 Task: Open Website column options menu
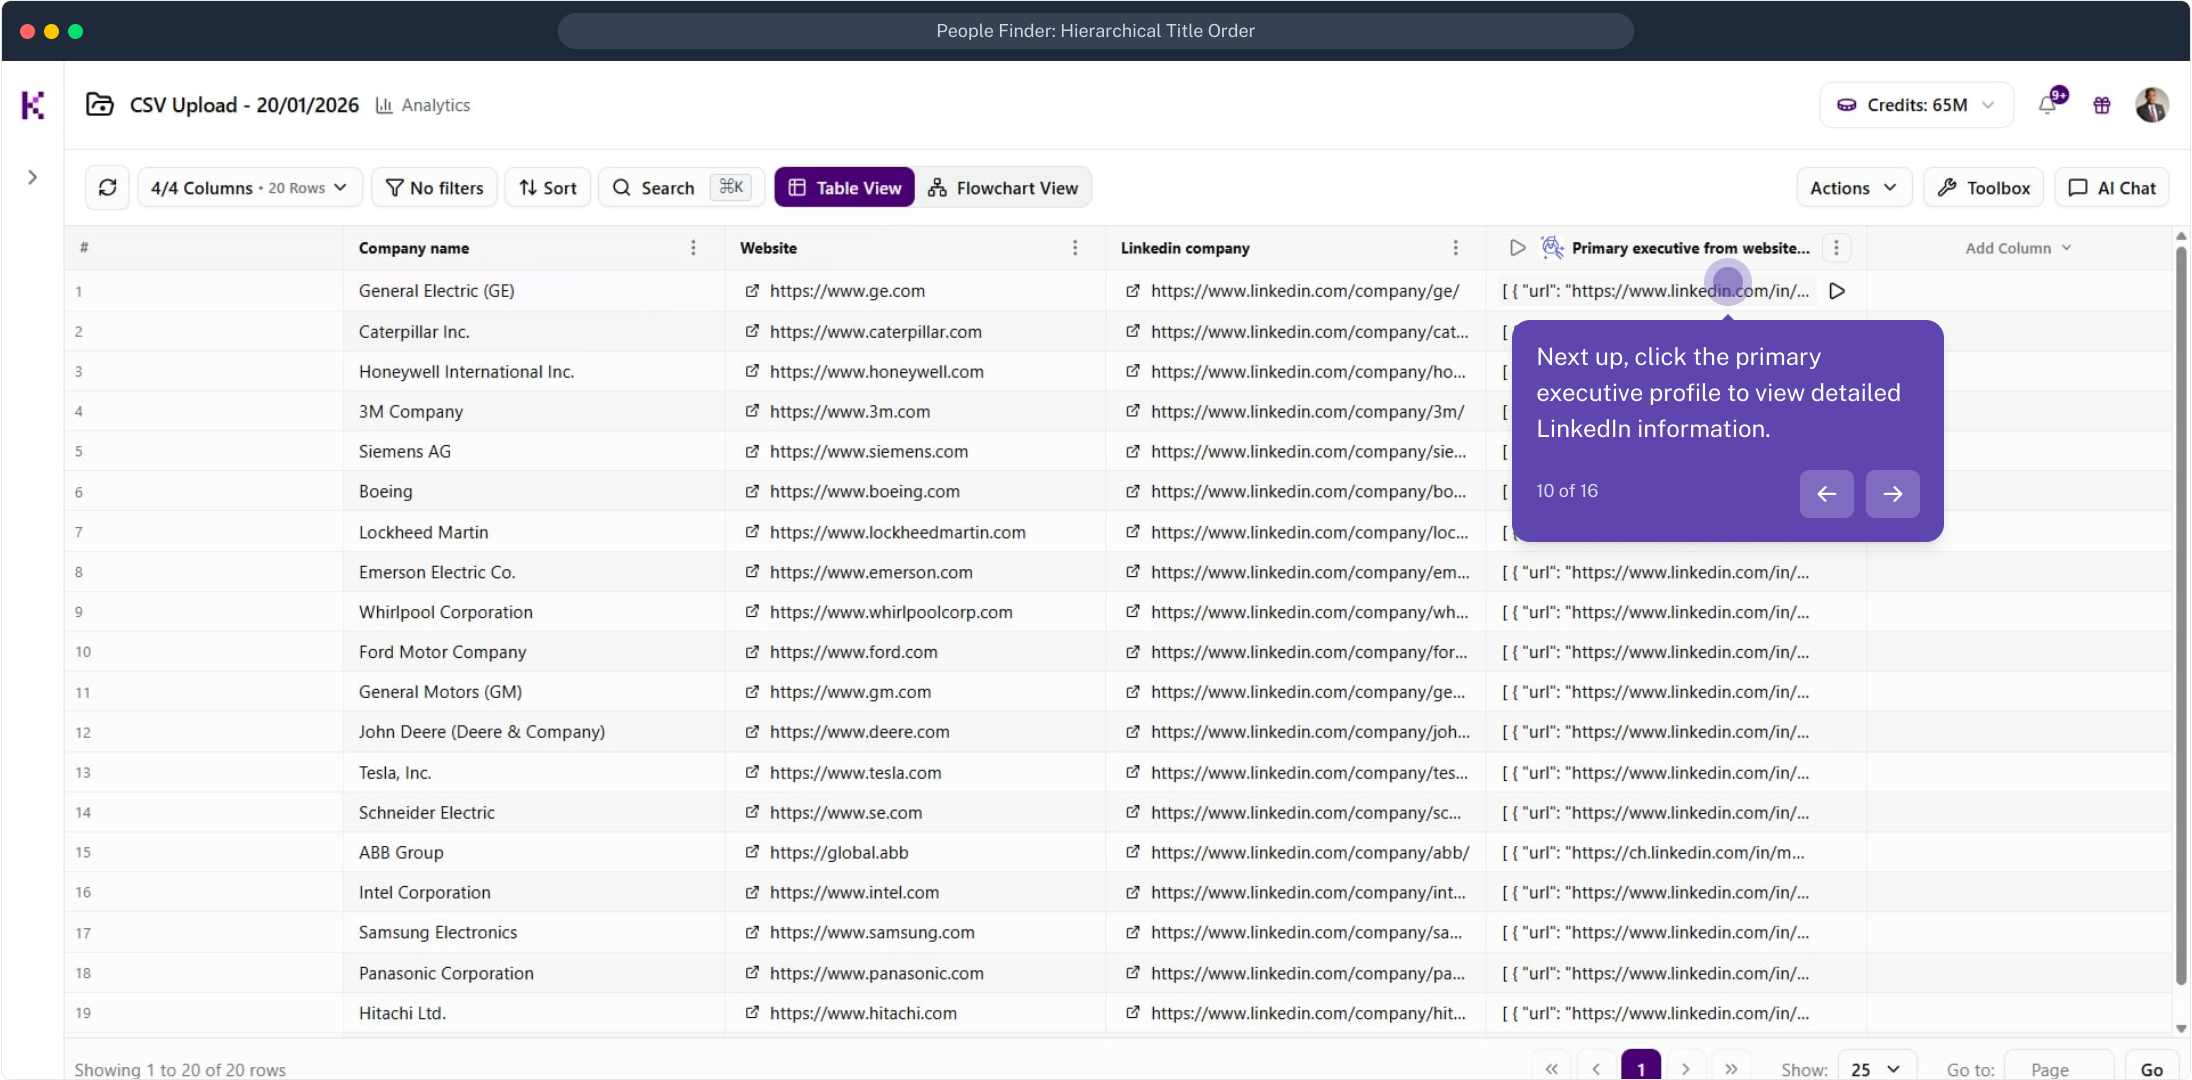pyautogui.click(x=1075, y=248)
